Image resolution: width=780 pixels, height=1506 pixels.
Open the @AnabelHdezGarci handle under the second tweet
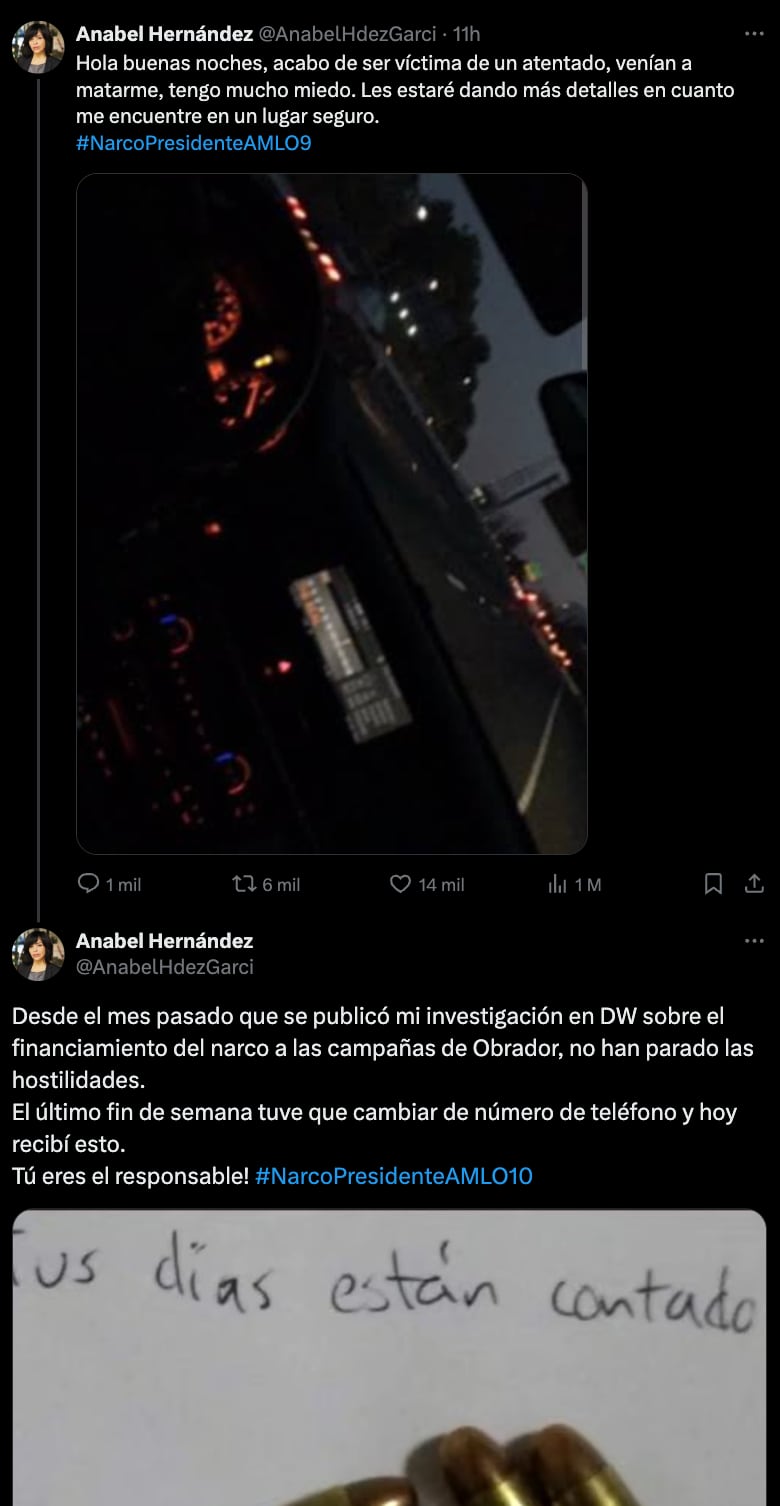pyautogui.click(x=165, y=967)
